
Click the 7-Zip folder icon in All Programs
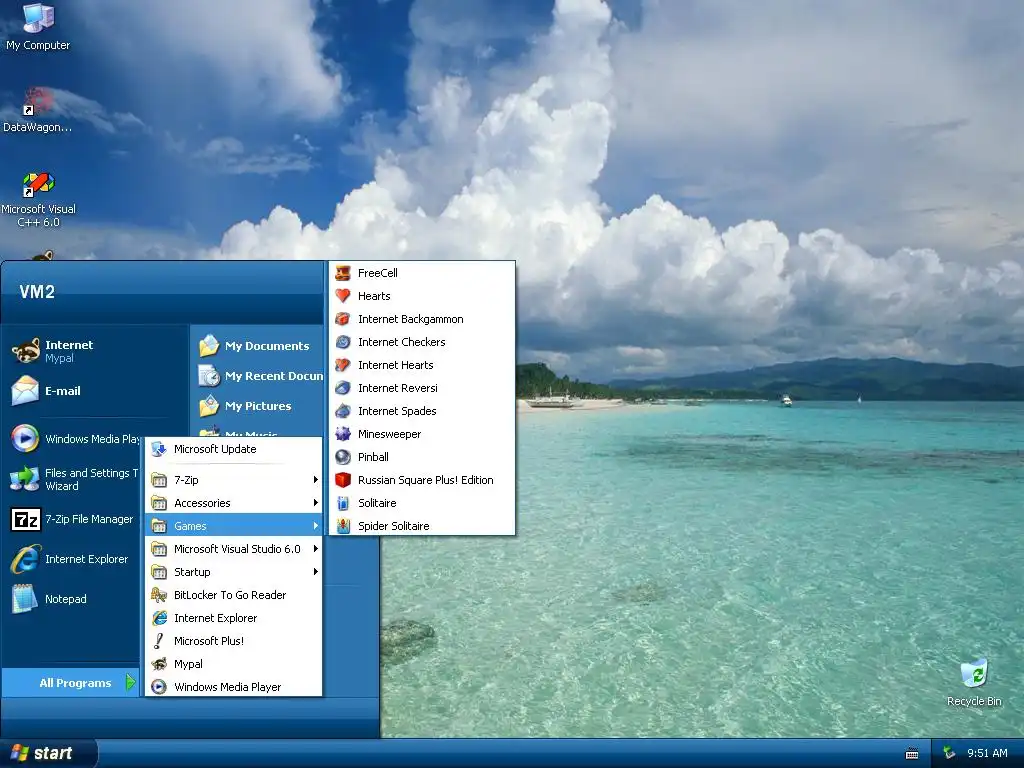[x=159, y=480]
